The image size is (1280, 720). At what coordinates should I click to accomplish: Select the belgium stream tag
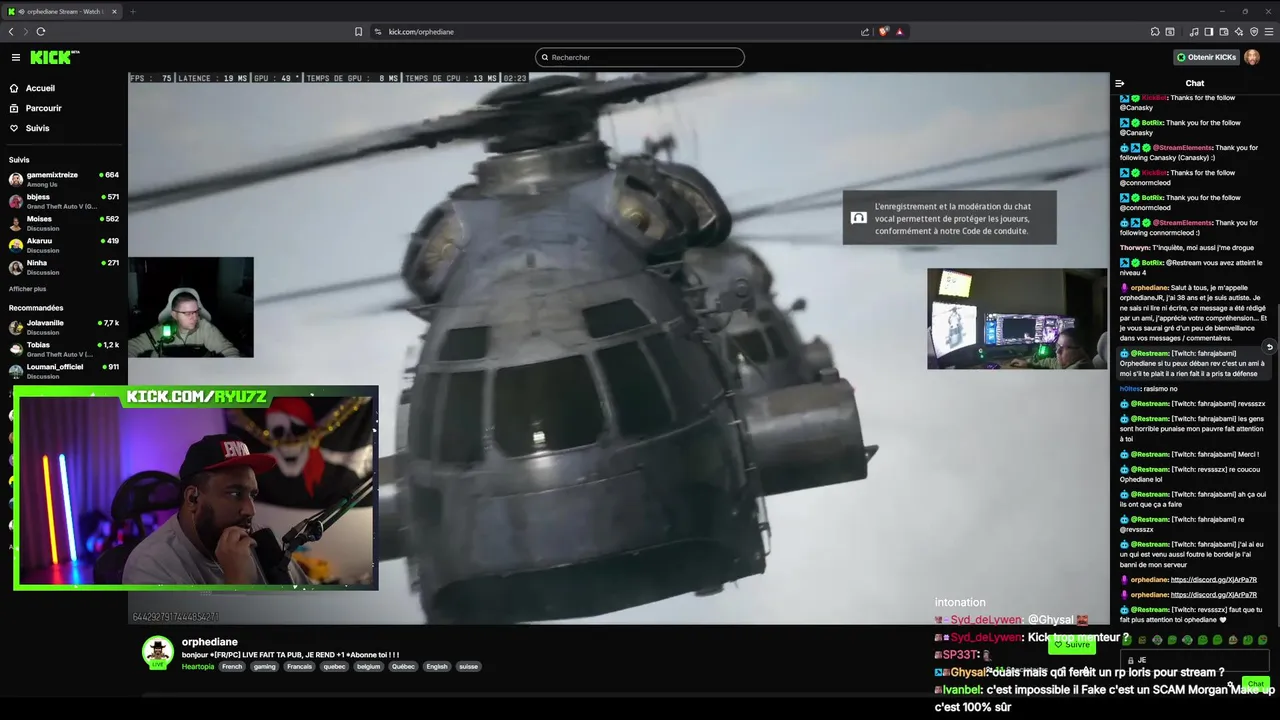[x=368, y=666]
